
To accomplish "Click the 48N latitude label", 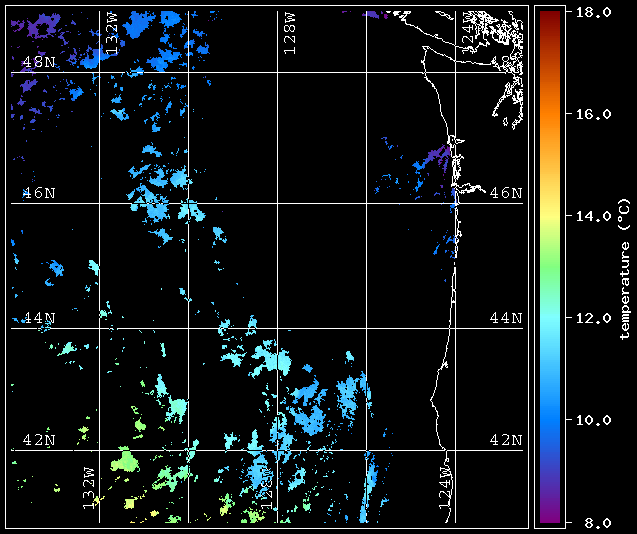I will [x=39, y=63].
